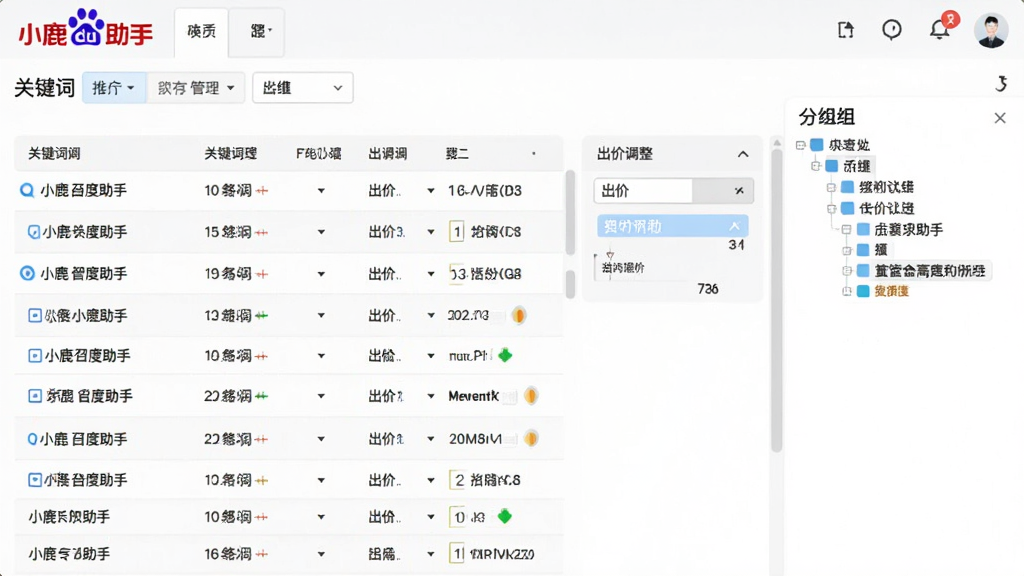Tick the blue checkbox of the top tree node
Screen dimensions: 1024x576
817,144
